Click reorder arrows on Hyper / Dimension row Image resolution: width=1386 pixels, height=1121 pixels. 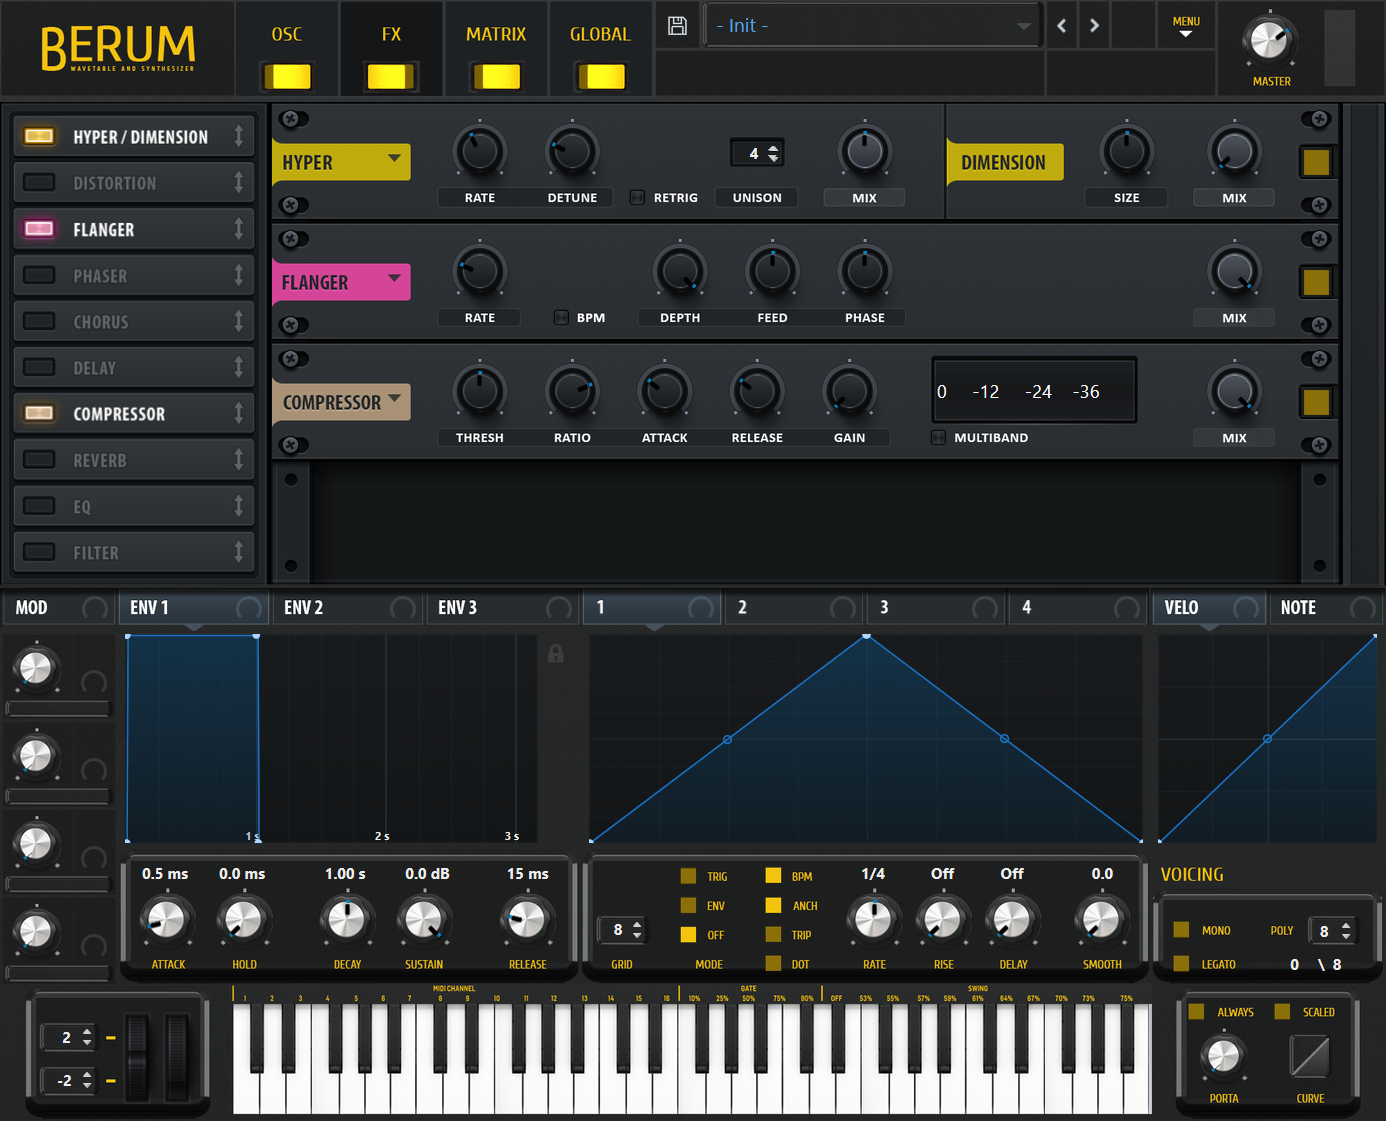coord(238,136)
